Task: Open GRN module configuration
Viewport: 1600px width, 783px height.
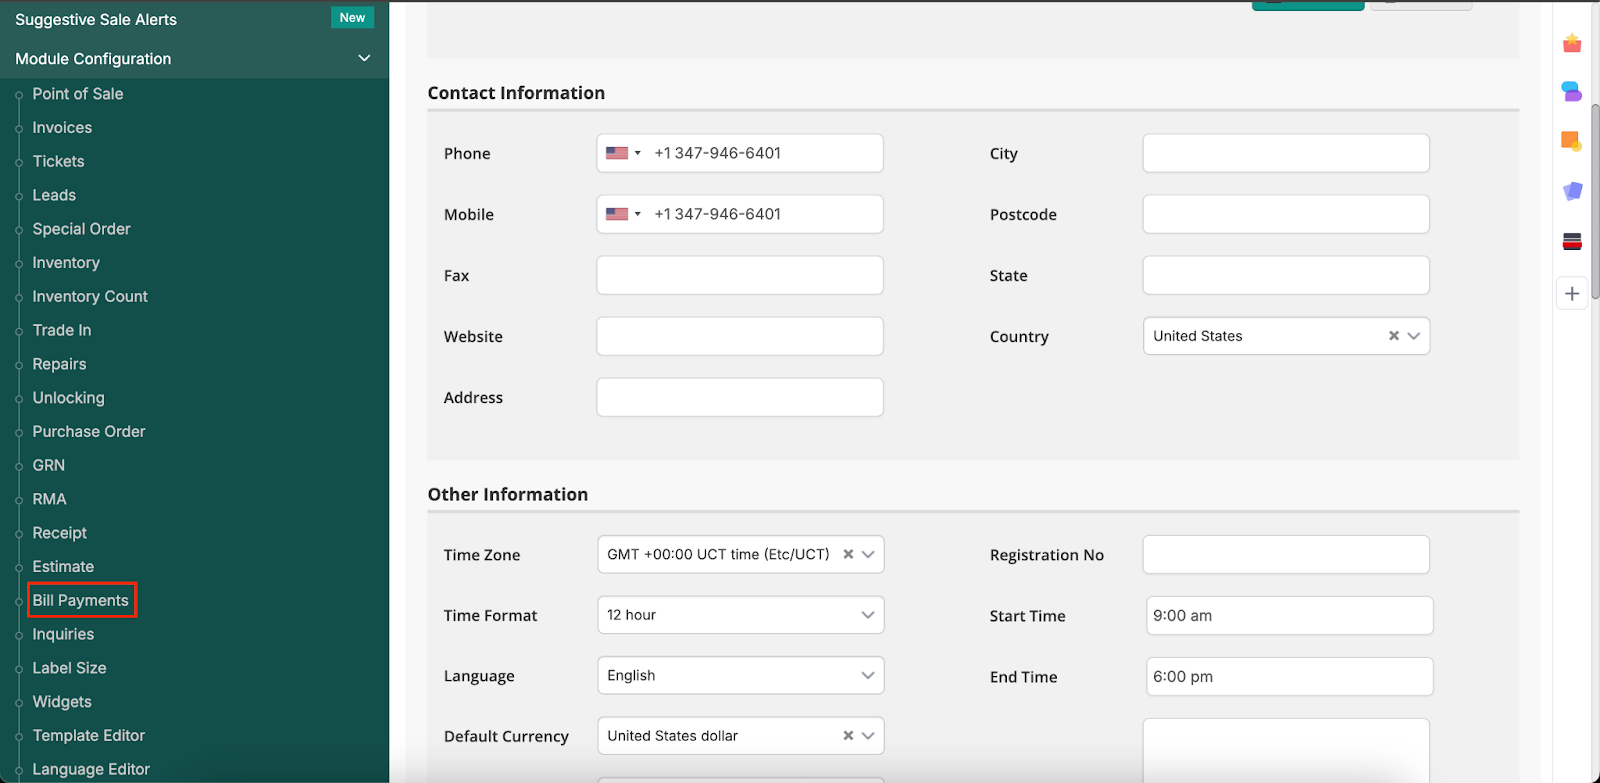Action: tap(48, 466)
